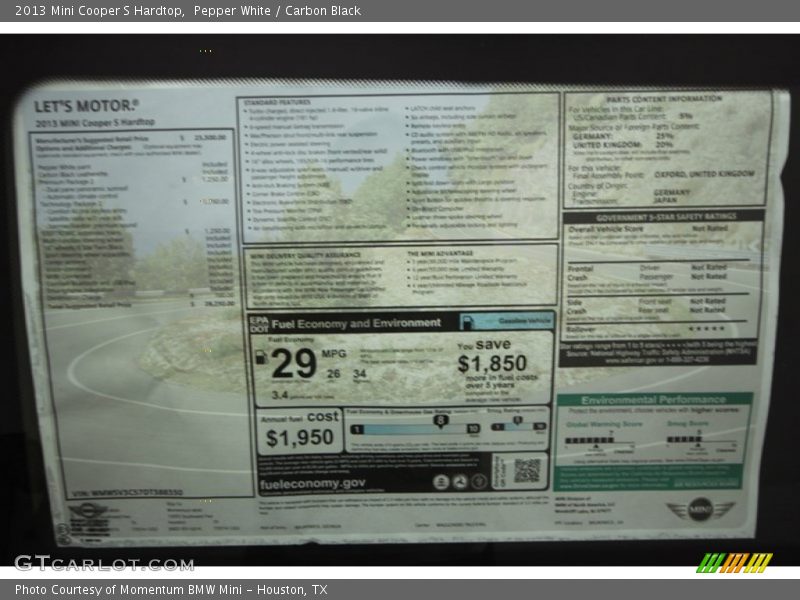Click the 'GOVERNMENT 5-STAR SAFETY RATINGS' header

click(x=665, y=217)
